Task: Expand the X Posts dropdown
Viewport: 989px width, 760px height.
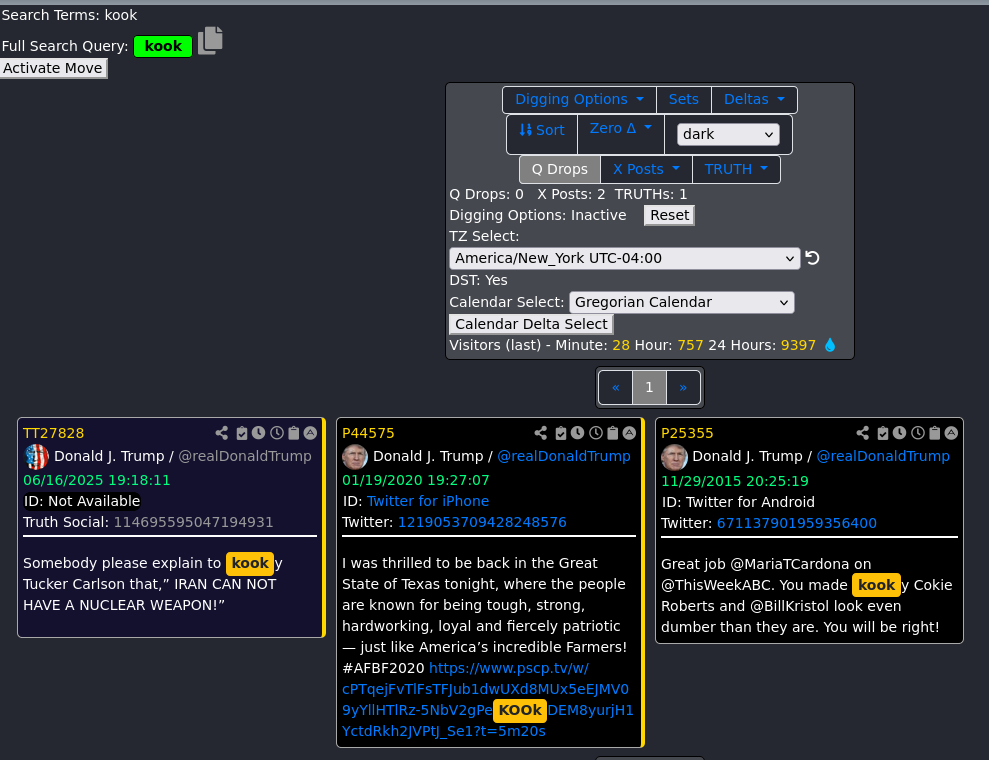Action: click(x=647, y=170)
